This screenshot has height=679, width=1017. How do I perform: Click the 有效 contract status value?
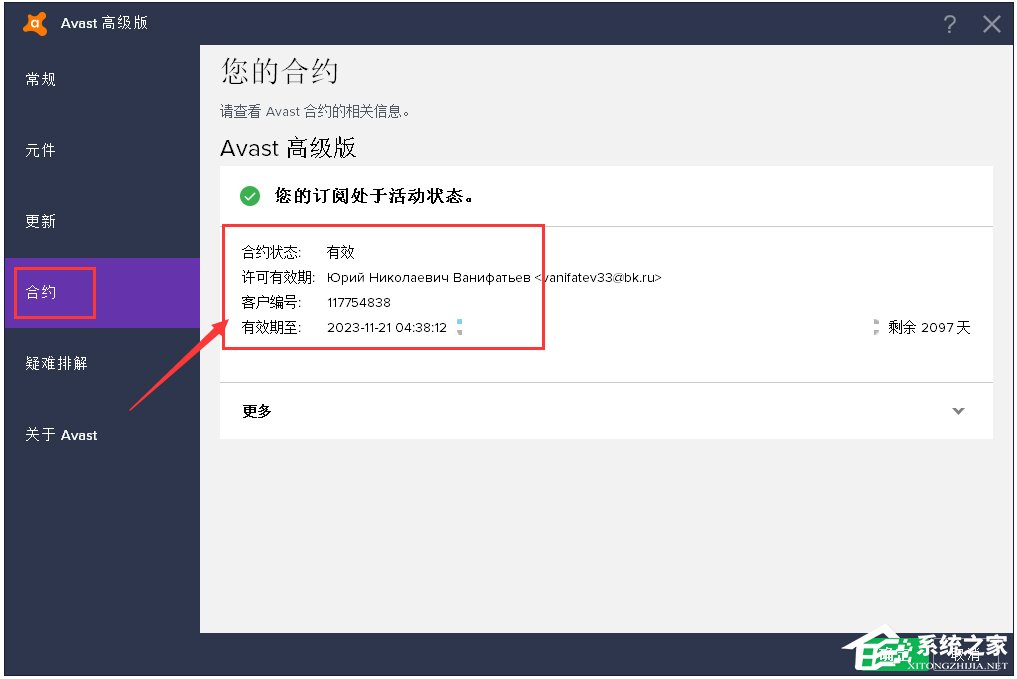pyautogui.click(x=341, y=252)
